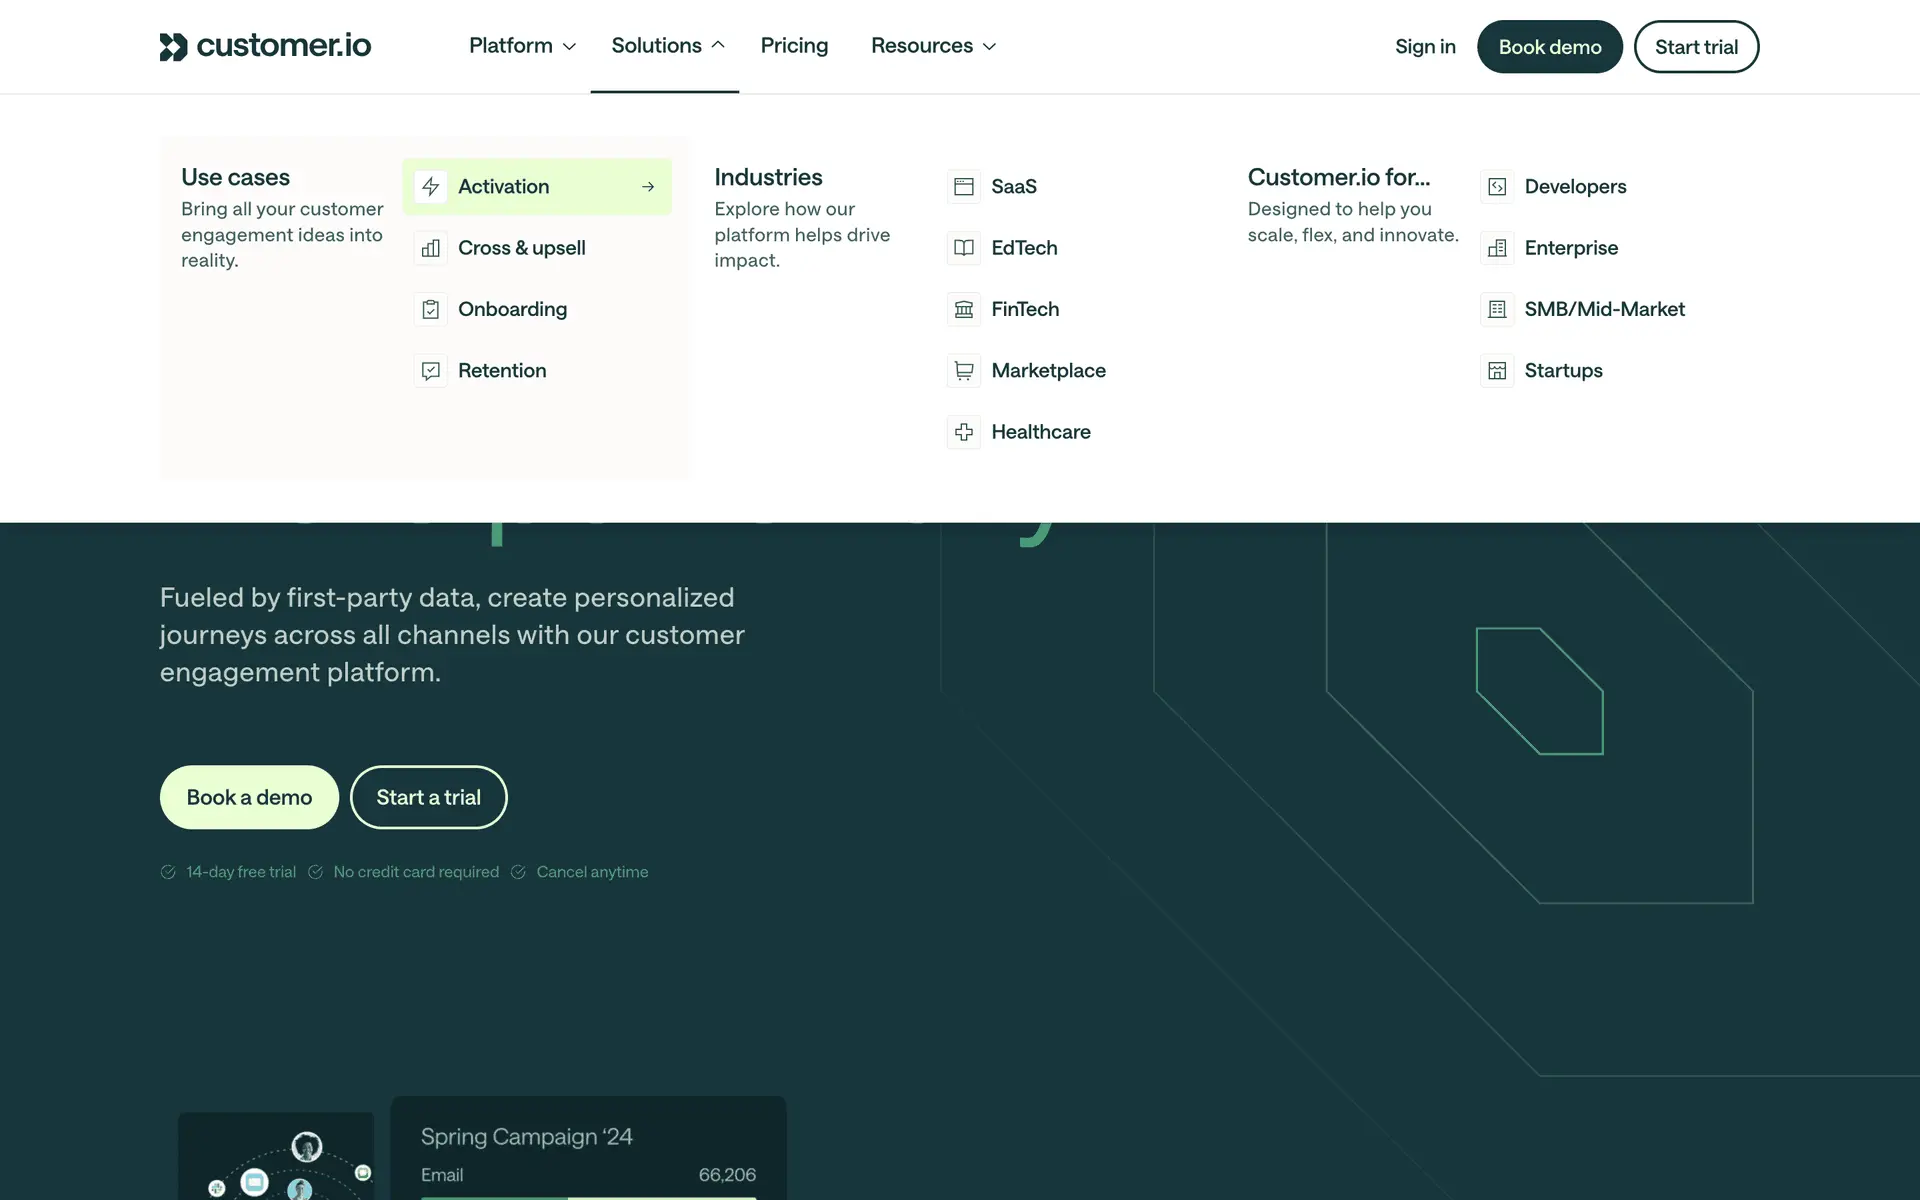Click the EdTech open book icon
The width and height of the screenshot is (1920, 1200).
(964, 248)
